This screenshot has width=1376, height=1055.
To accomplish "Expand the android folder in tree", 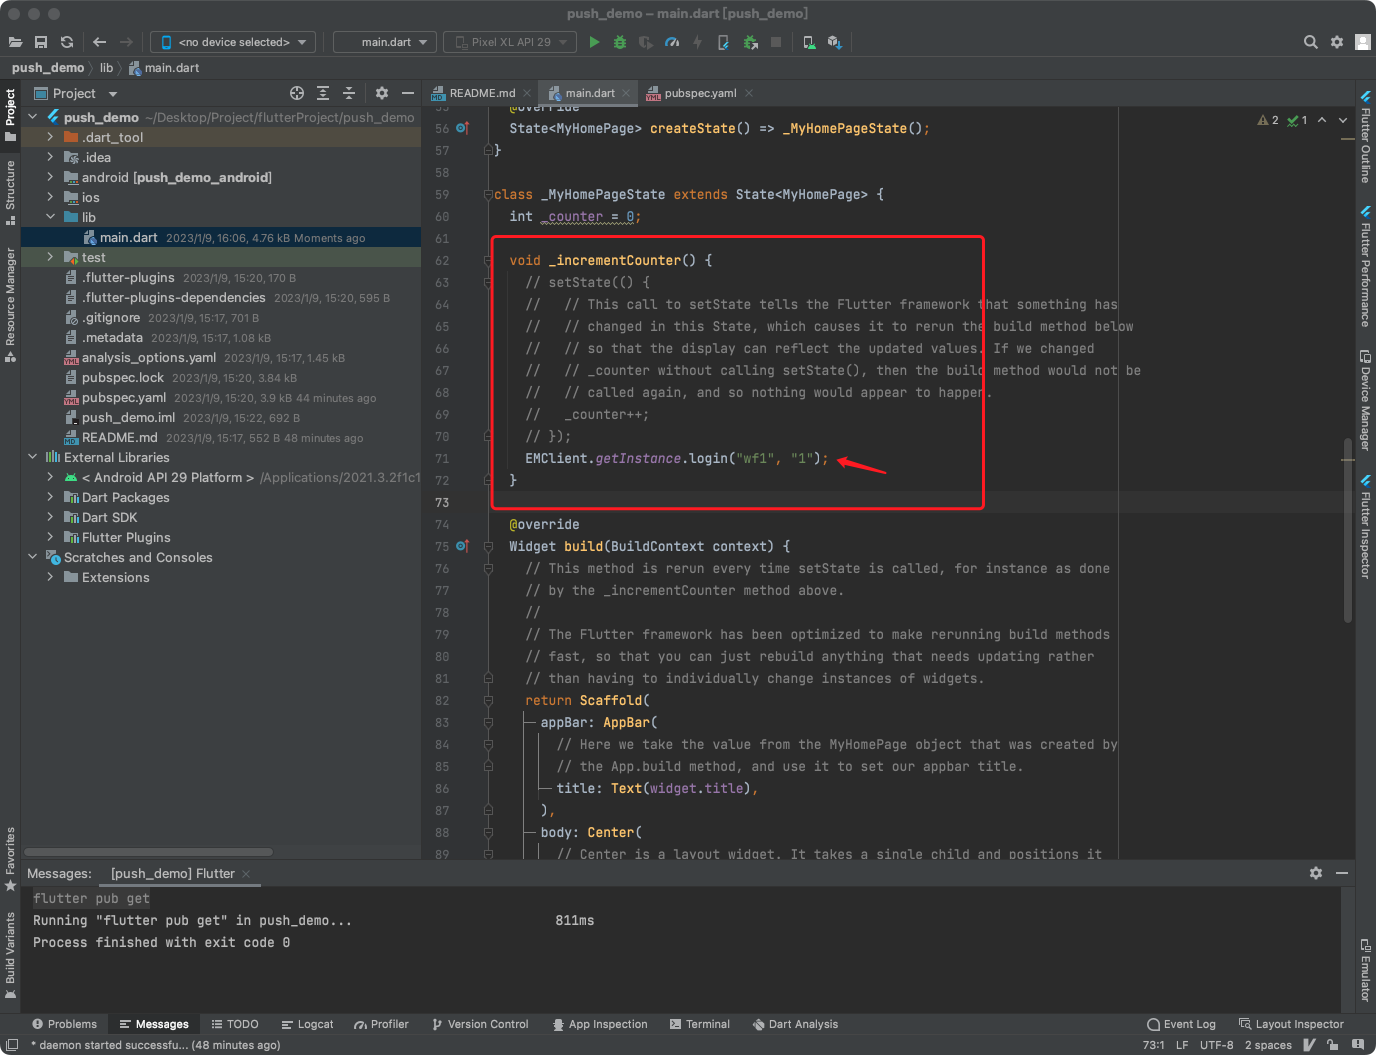I will pyautogui.click(x=50, y=177).
